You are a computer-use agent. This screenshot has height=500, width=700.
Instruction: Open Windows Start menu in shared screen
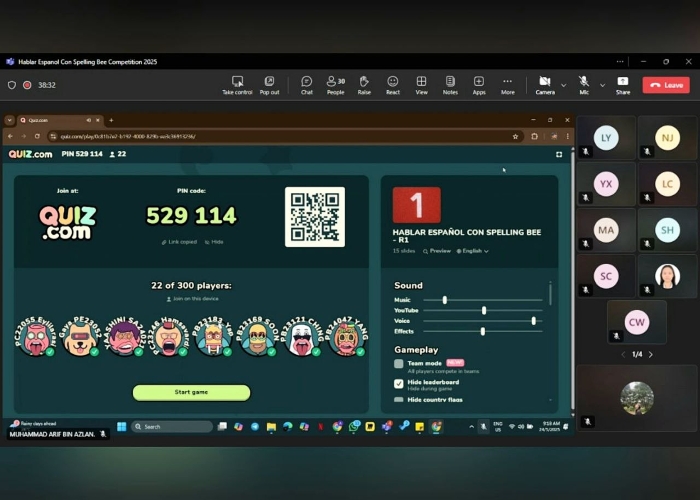[121, 426]
